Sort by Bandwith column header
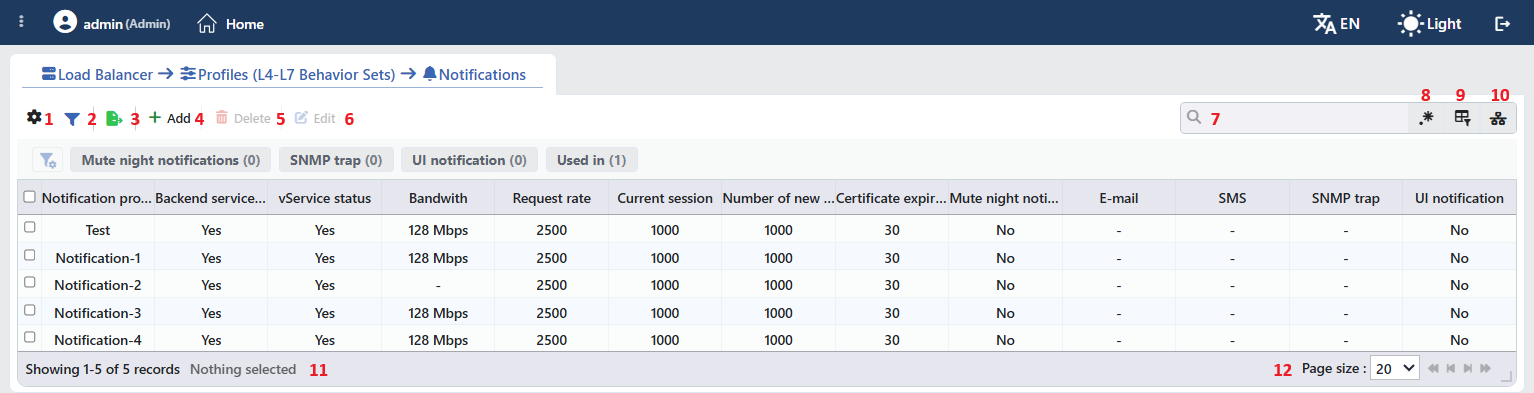Image resolution: width=1534 pixels, height=393 pixels. tap(438, 198)
